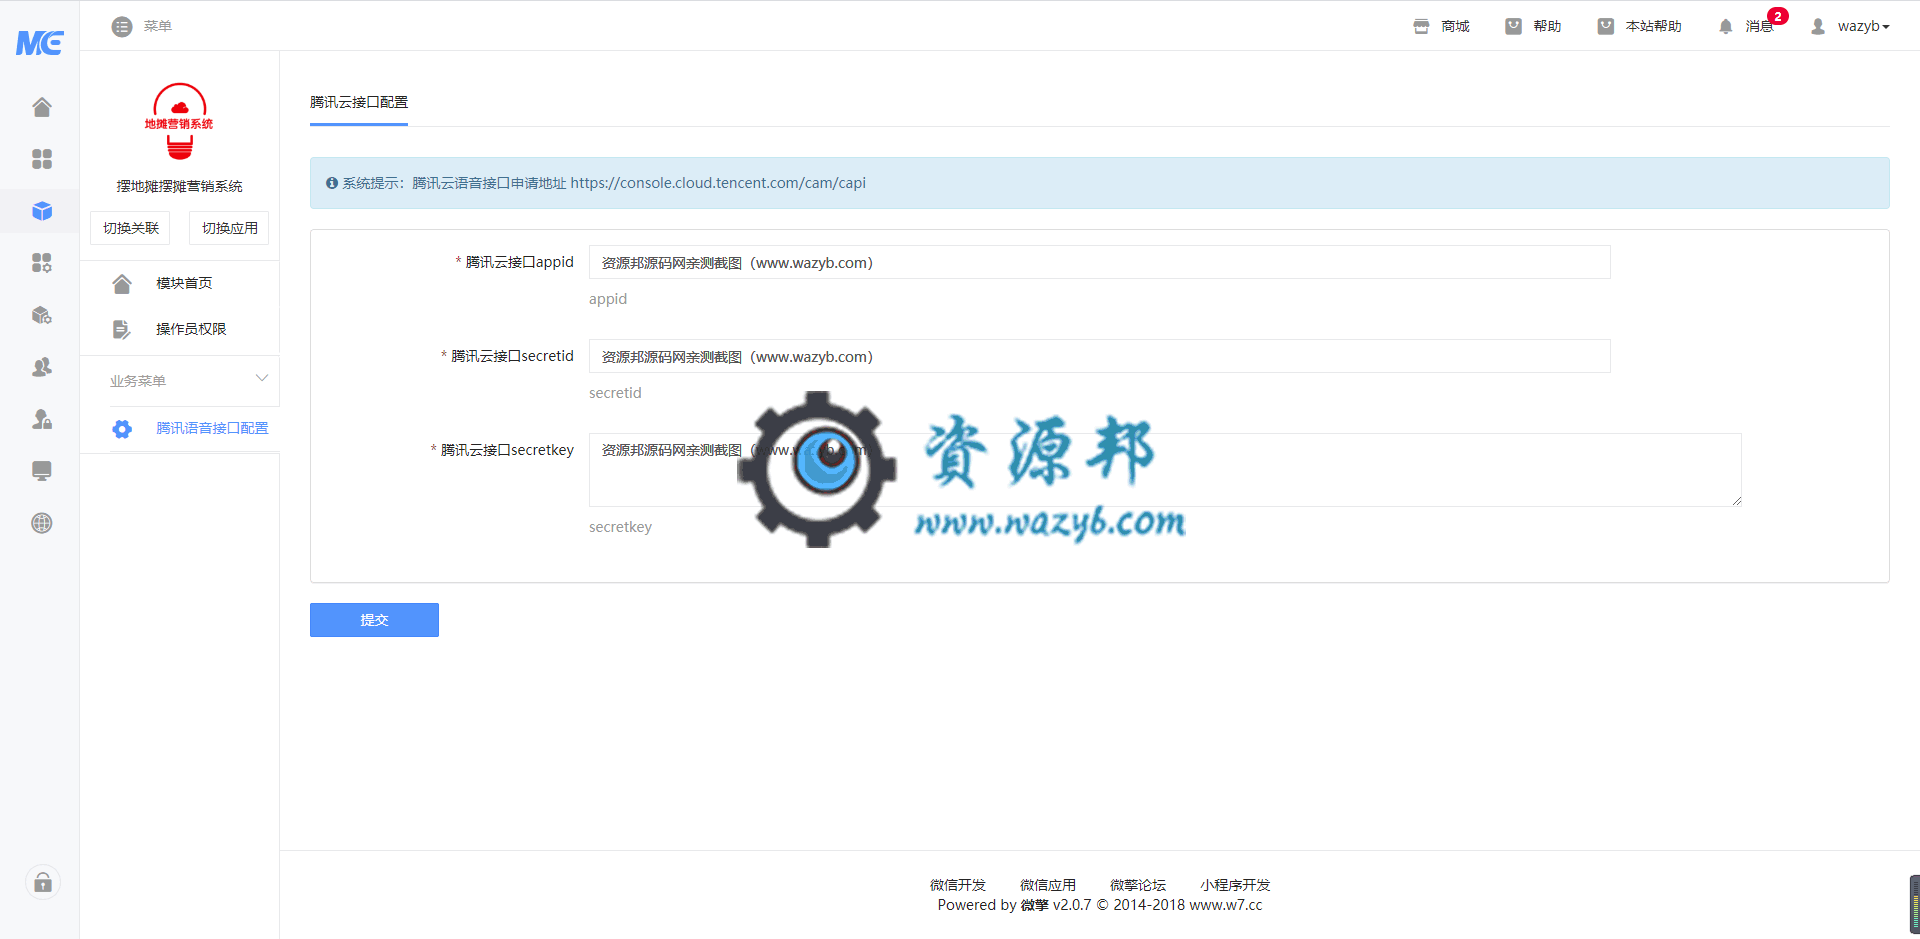Click the 'appid' hint text below the first field
Image resolution: width=1920 pixels, height=939 pixels.
(x=608, y=299)
